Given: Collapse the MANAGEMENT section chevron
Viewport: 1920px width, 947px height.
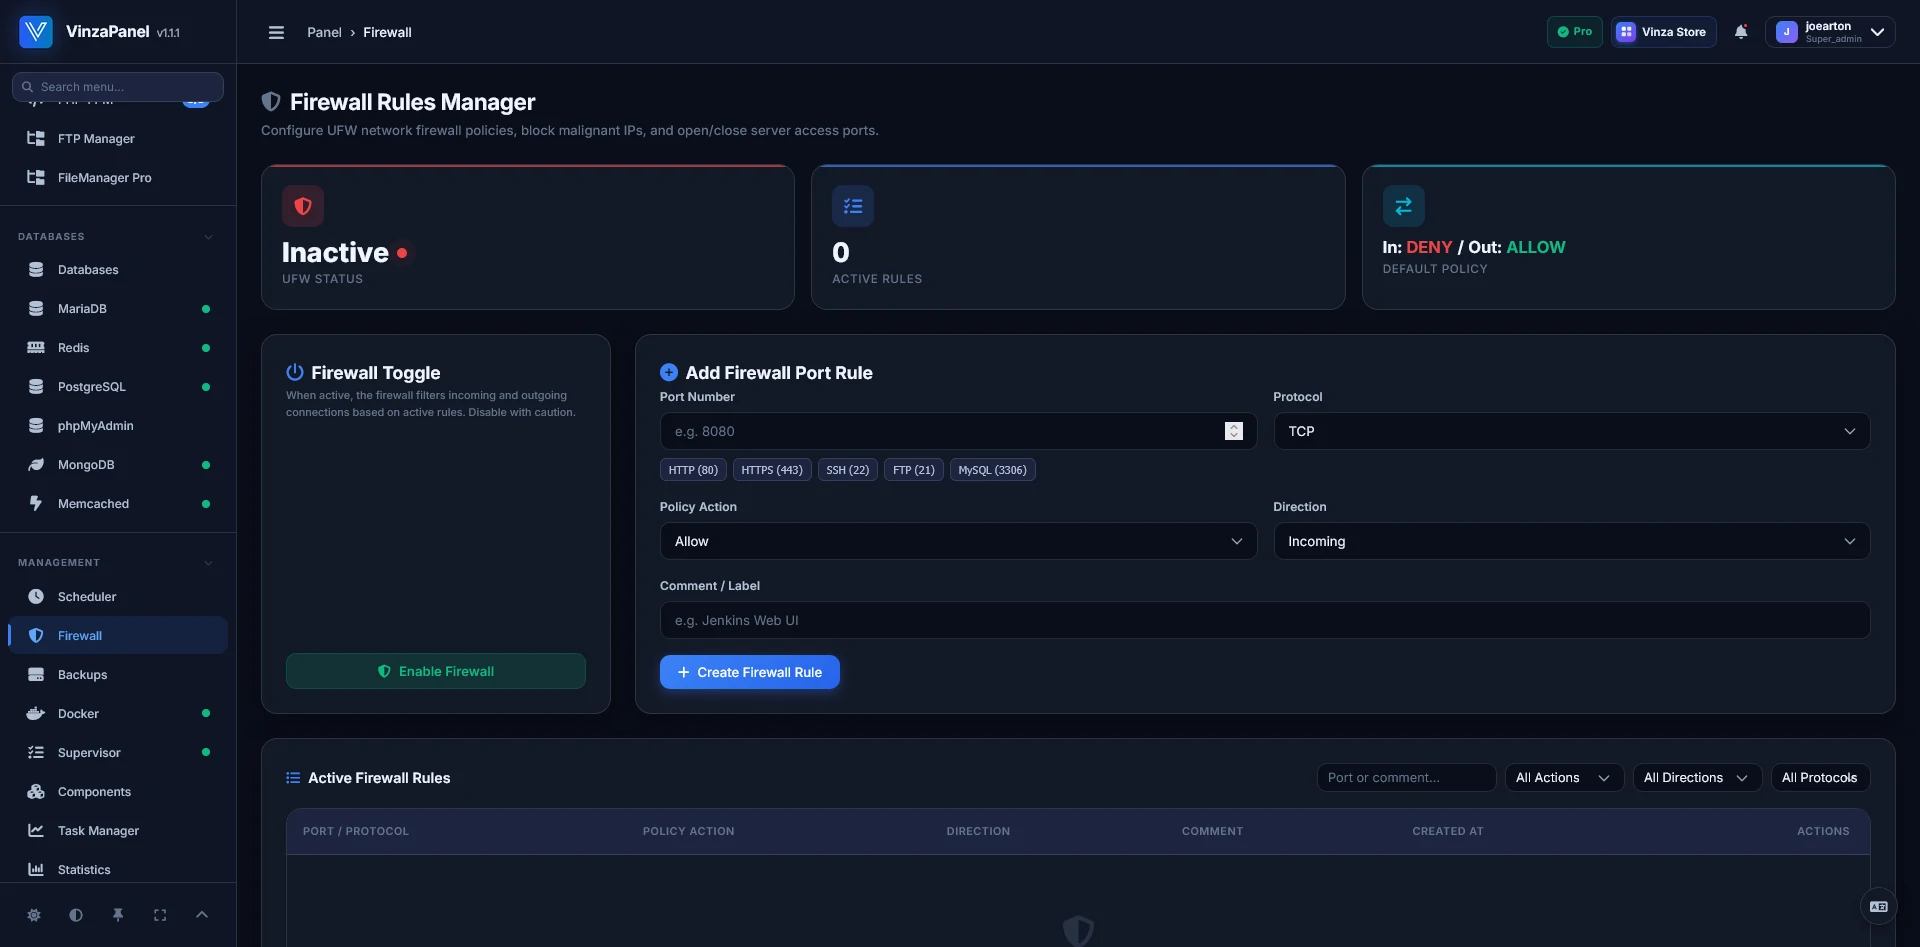Looking at the screenshot, I should [x=209, y=563].
